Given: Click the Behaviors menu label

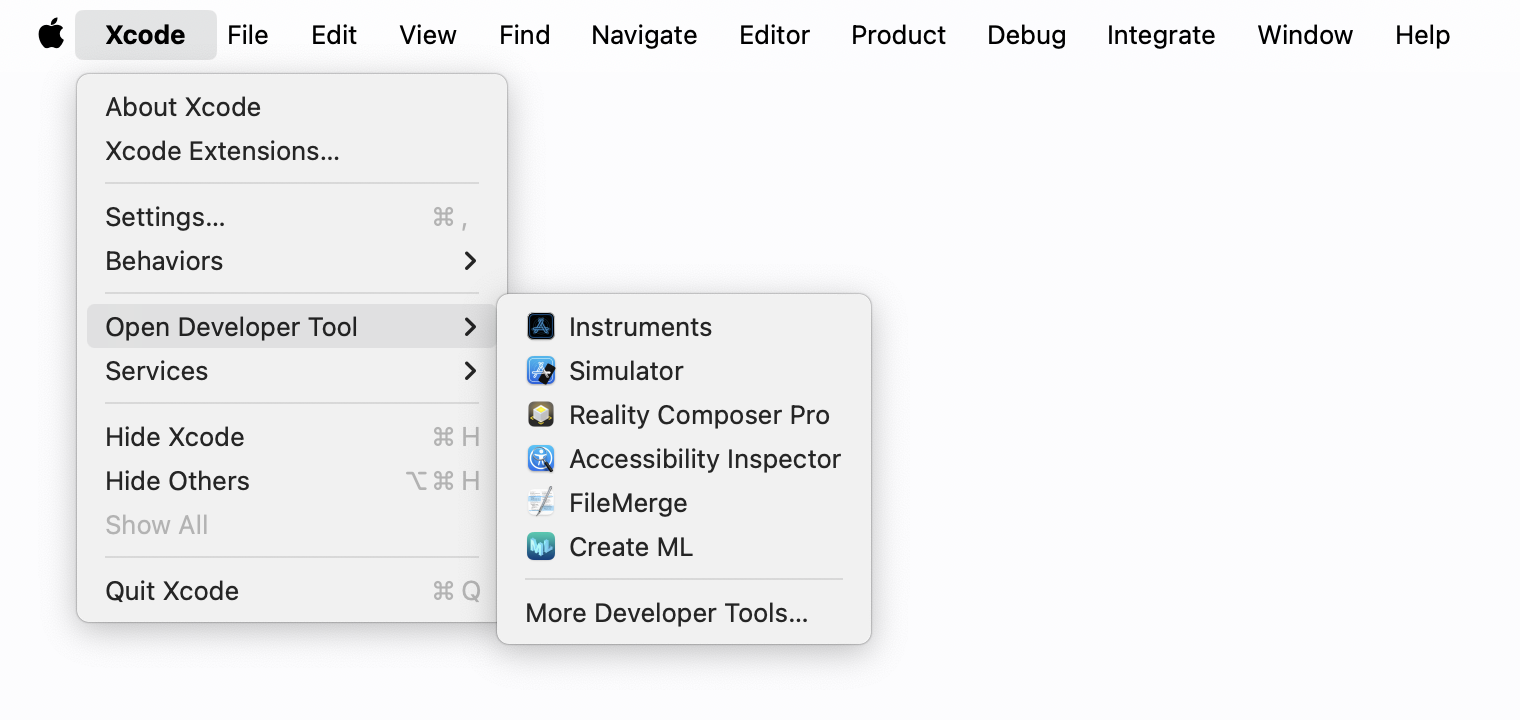Looking at the screenshot, I should tap(164, 261).
